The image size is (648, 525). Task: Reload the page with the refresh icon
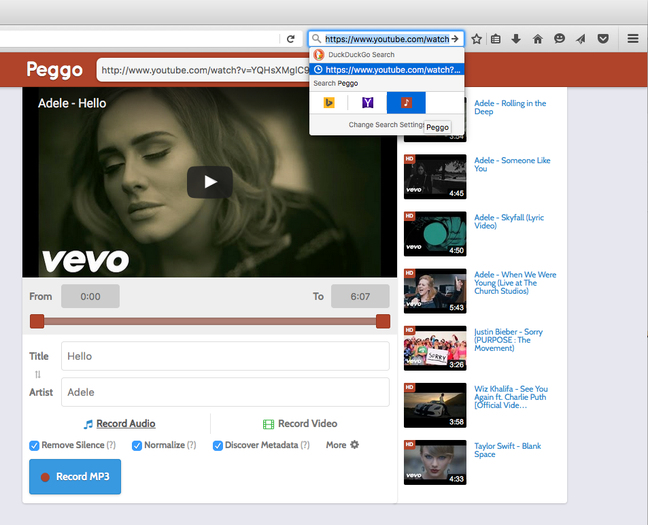(291, 39)
